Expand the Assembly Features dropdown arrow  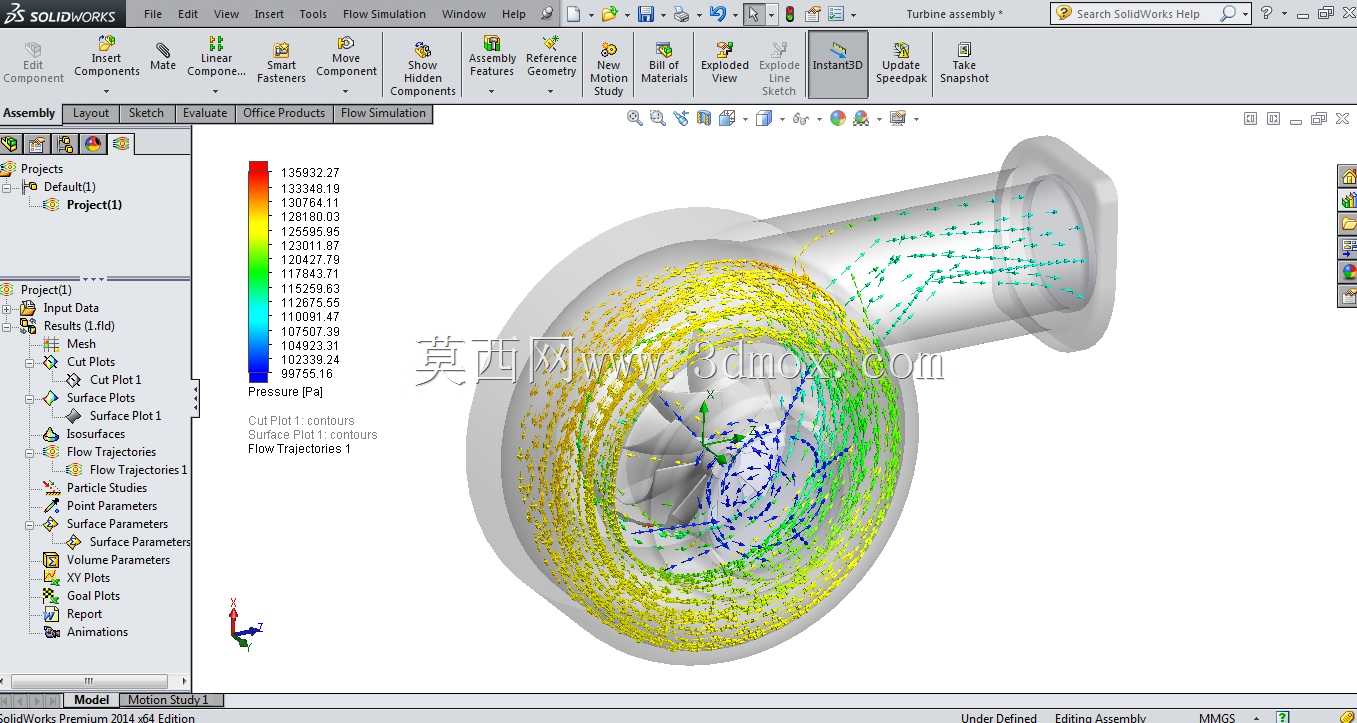click(491, 91)
